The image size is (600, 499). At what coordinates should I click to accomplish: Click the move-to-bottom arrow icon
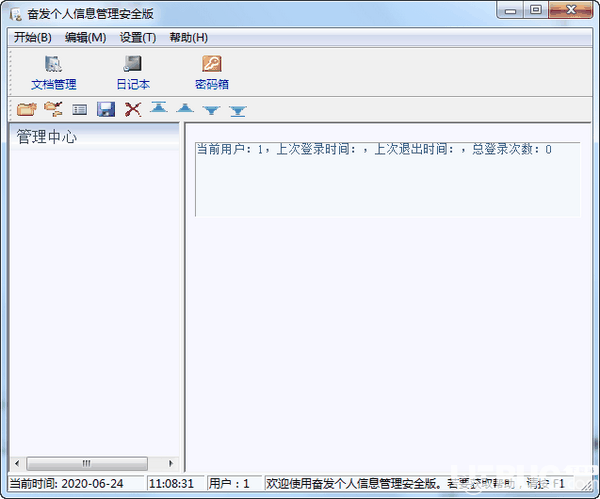238,111
